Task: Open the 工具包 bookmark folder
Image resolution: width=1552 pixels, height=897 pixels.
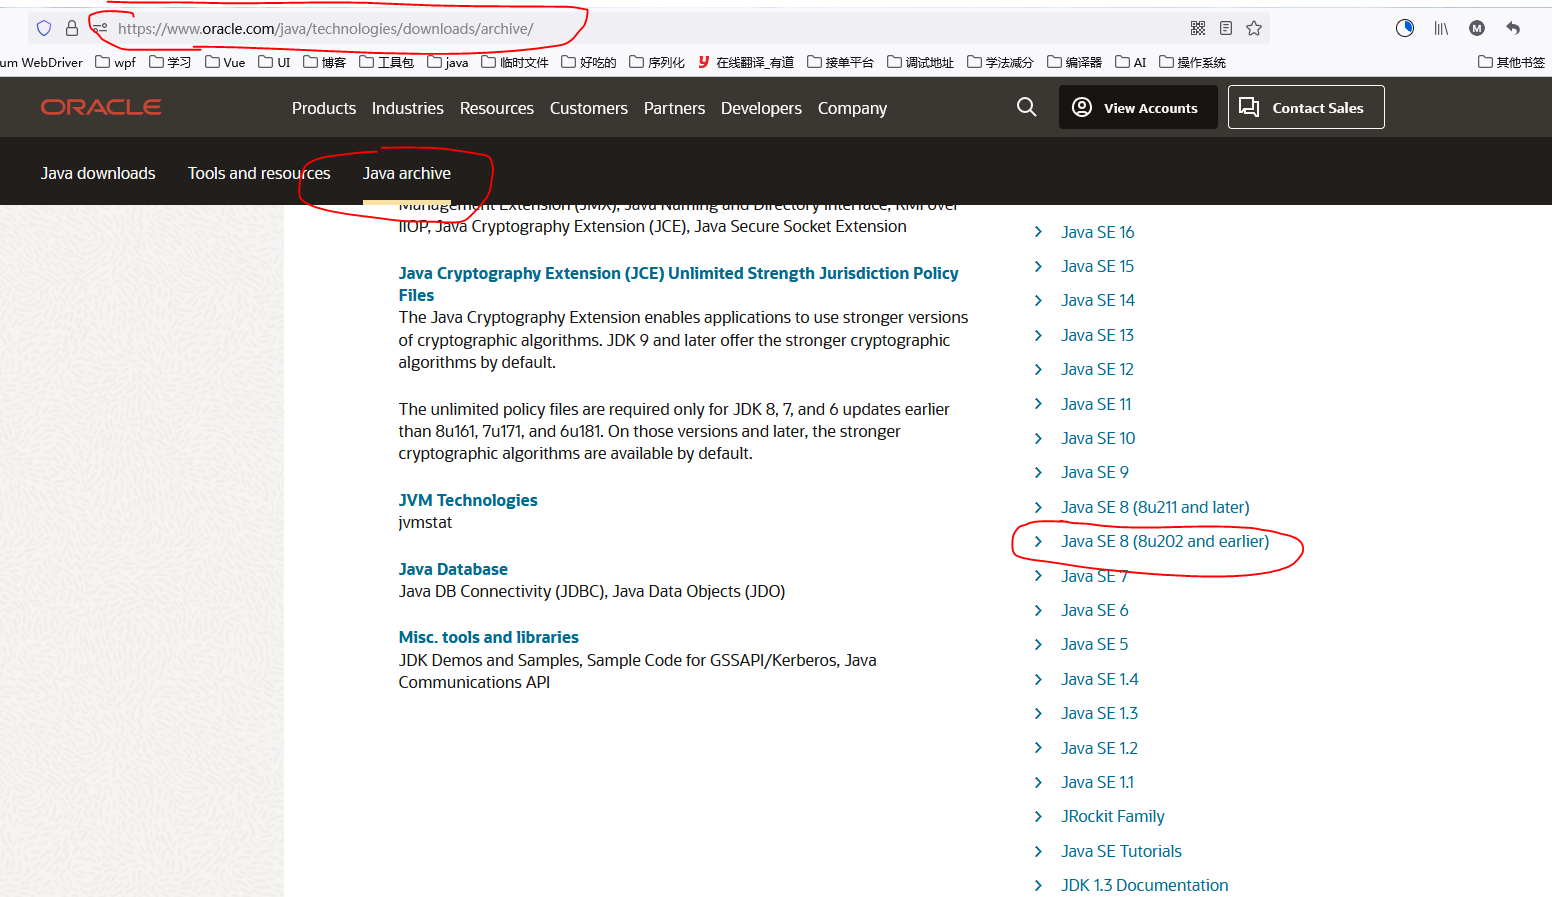Action: [387, 62]
